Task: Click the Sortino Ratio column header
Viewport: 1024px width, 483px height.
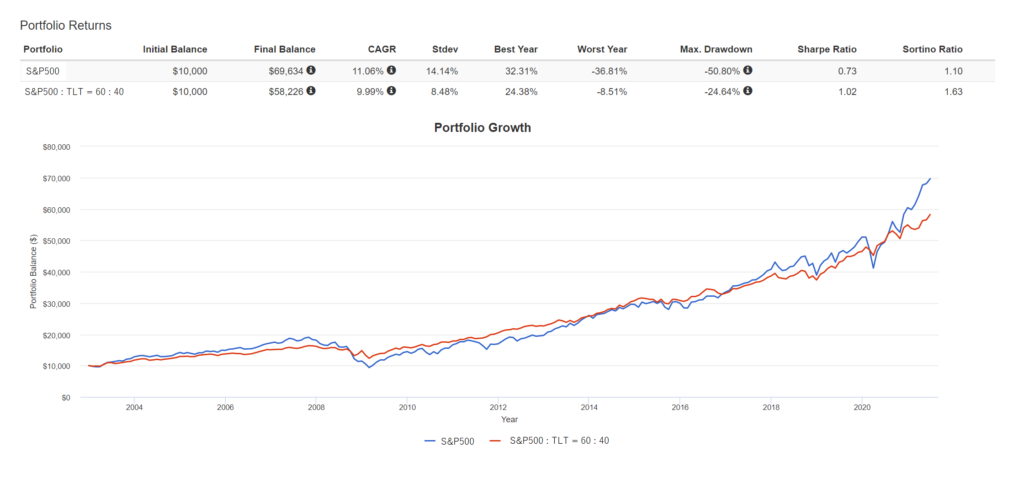Action: [x=932, y=49]
